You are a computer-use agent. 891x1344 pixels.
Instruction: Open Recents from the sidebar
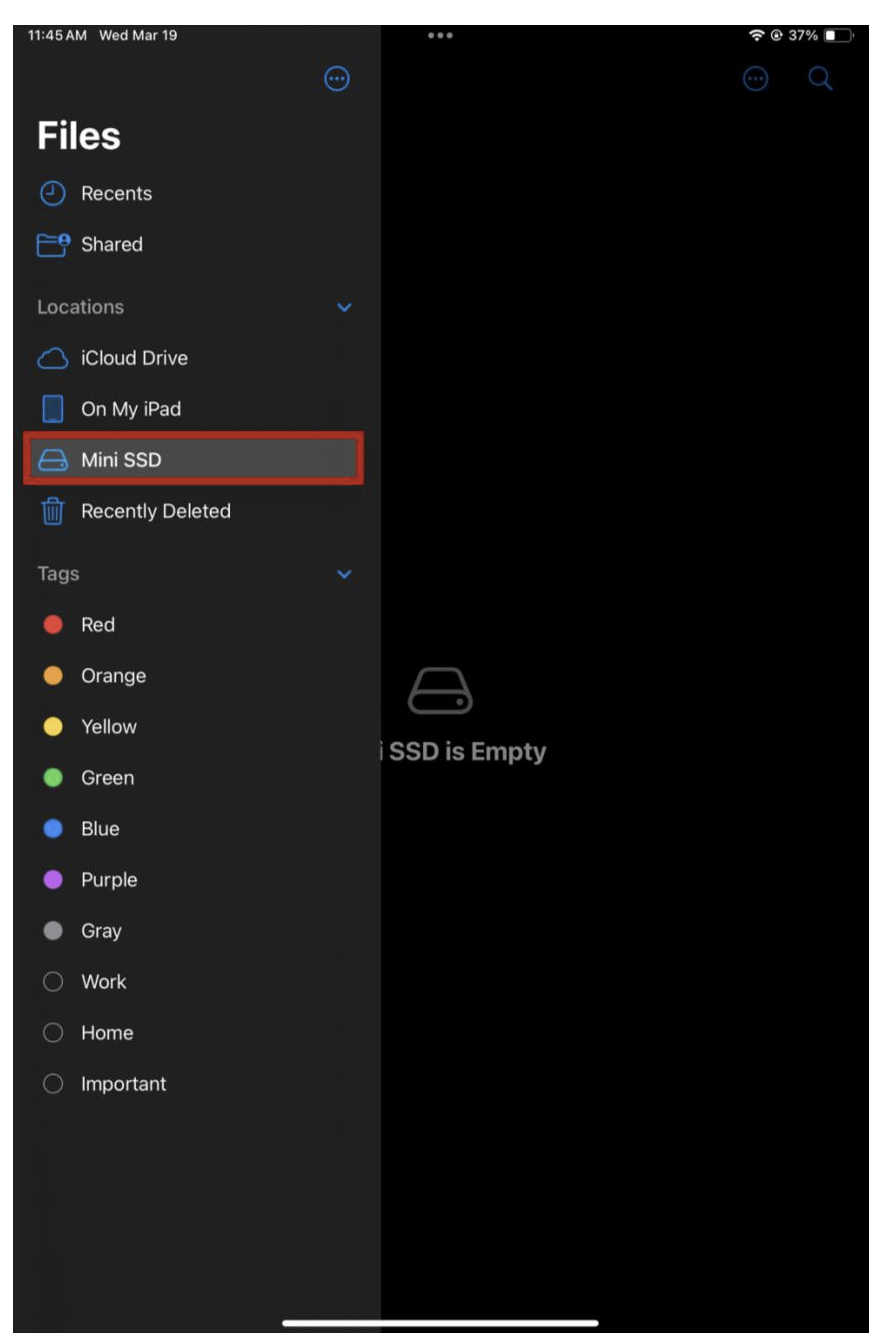click(116, 194)
